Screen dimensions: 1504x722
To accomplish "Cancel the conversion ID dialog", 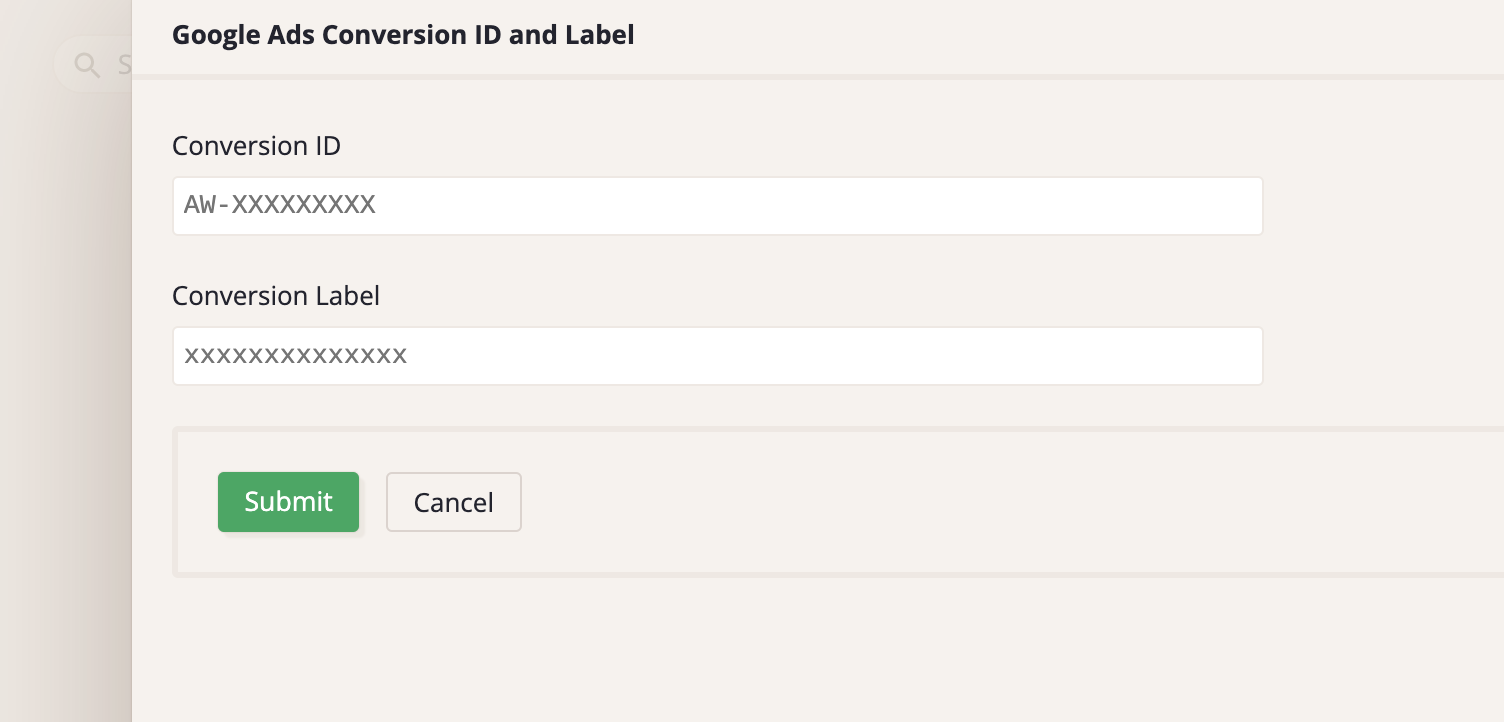I will 453,502.
